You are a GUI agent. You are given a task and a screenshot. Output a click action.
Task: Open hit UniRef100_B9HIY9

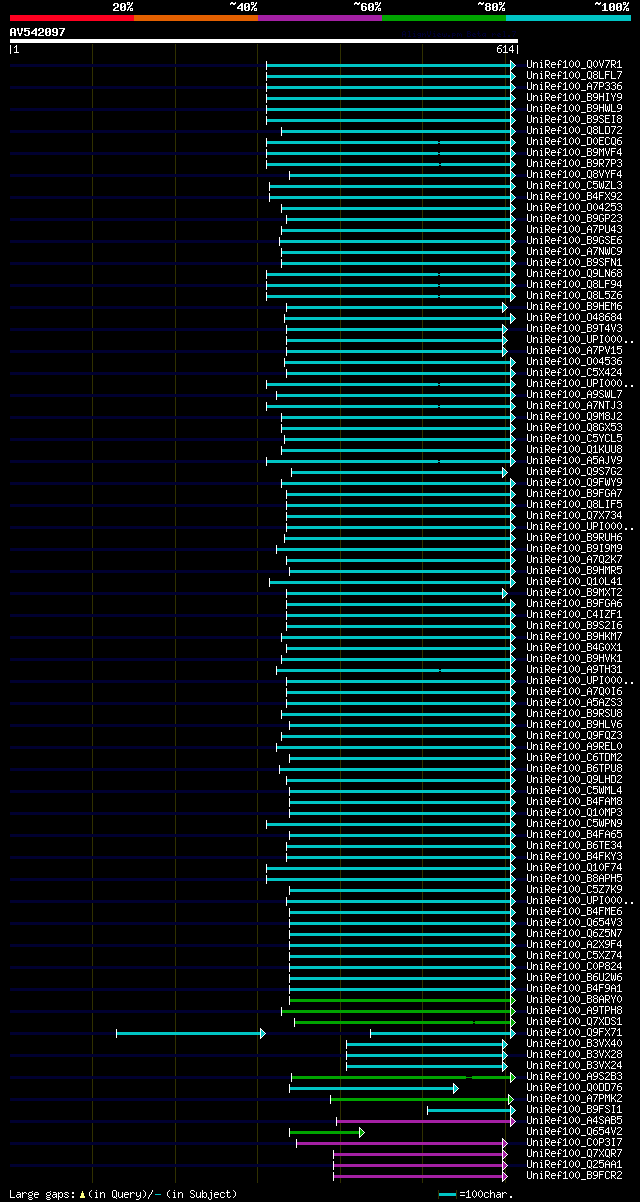(x=574, y=97)
